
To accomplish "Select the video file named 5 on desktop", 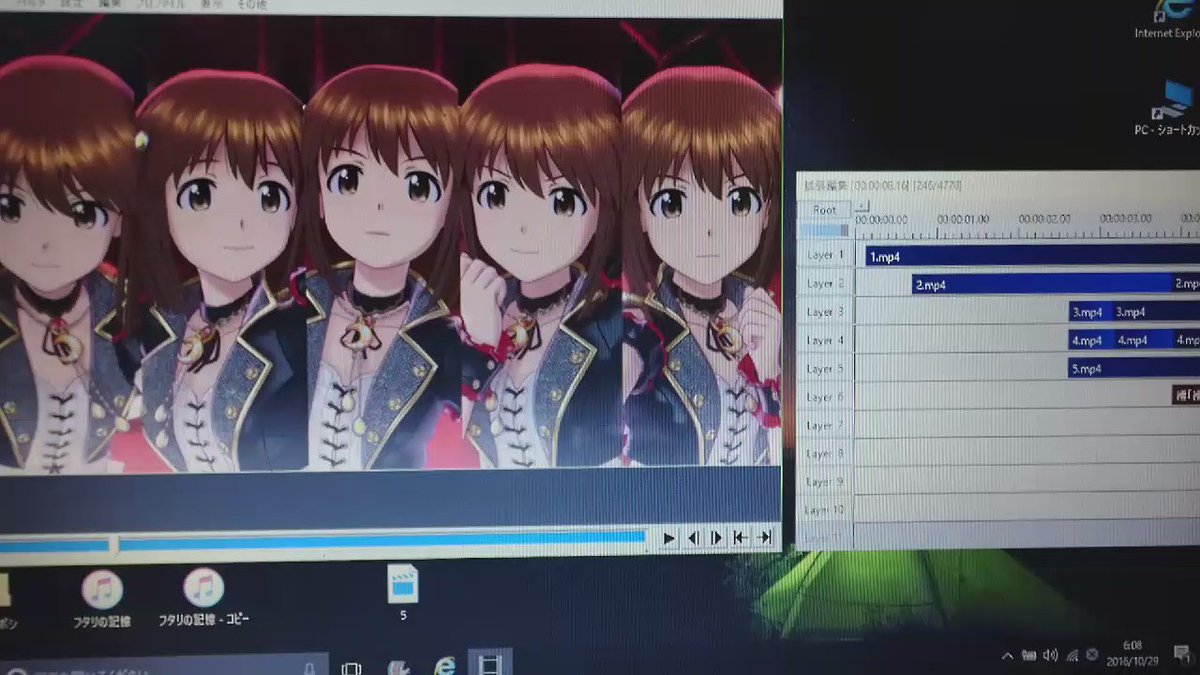I will click(403, 594).
